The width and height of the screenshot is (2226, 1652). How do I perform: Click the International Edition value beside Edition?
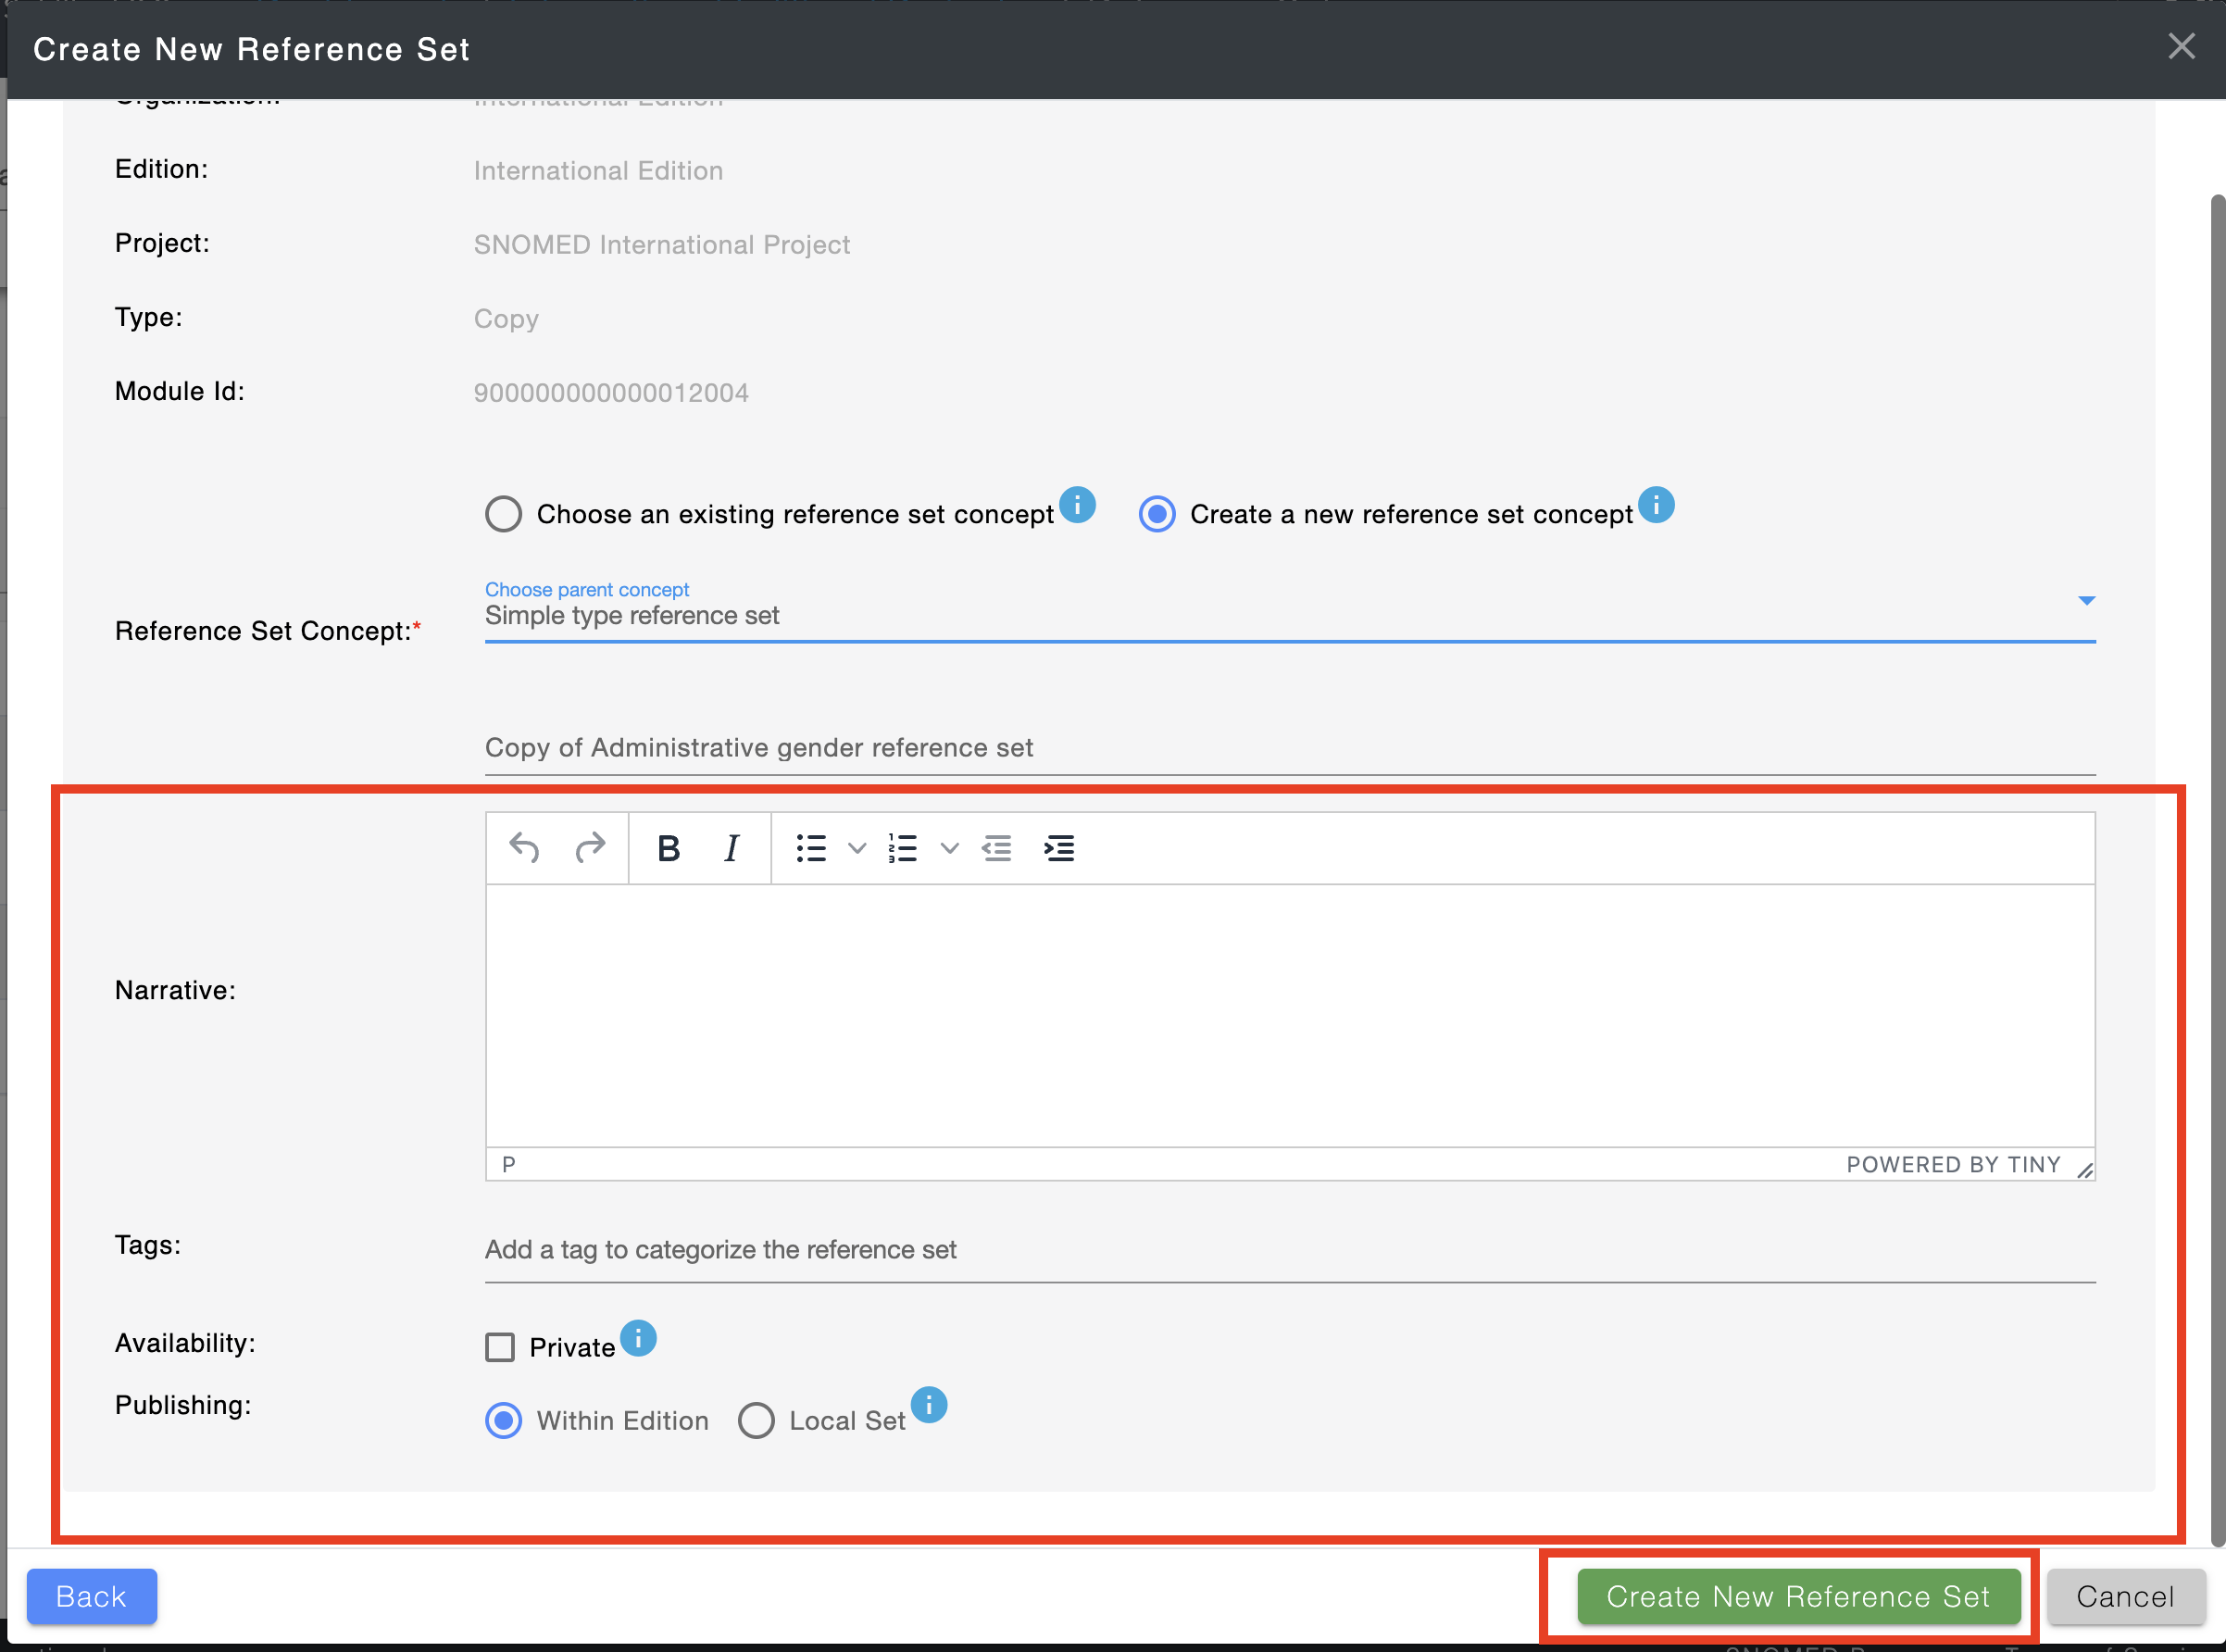pyautogui.click(x=598, y=171)
